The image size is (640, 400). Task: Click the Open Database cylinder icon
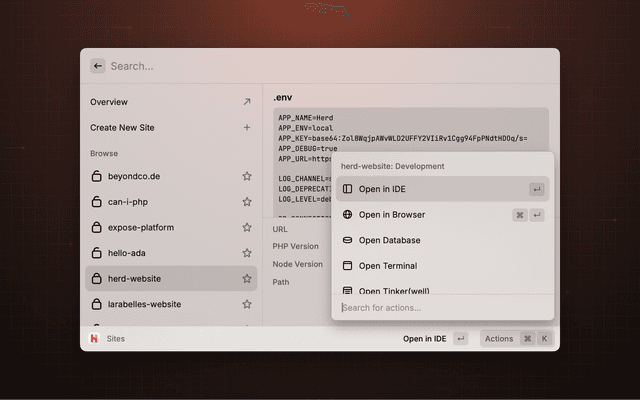pyautogui.click(x=347, y=240)
